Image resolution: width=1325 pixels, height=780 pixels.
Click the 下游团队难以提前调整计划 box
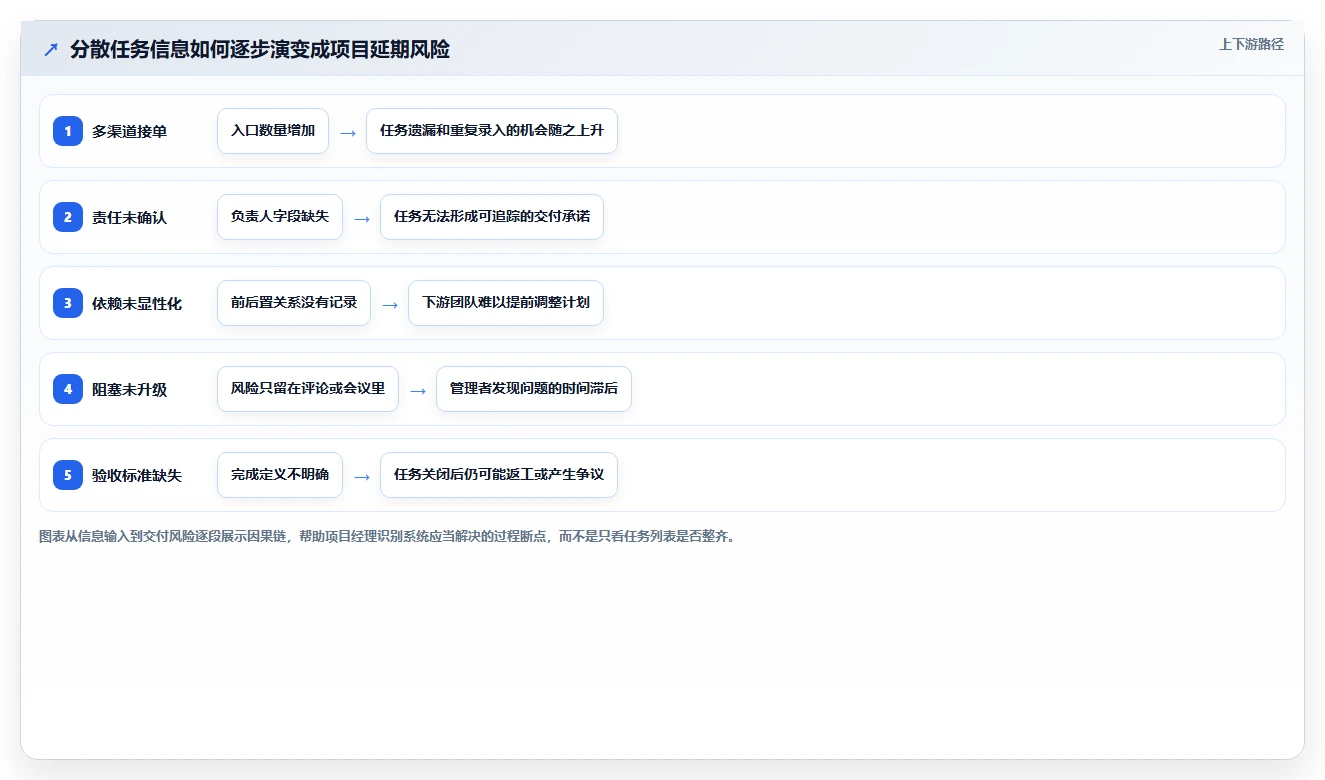tap(506, 303)
